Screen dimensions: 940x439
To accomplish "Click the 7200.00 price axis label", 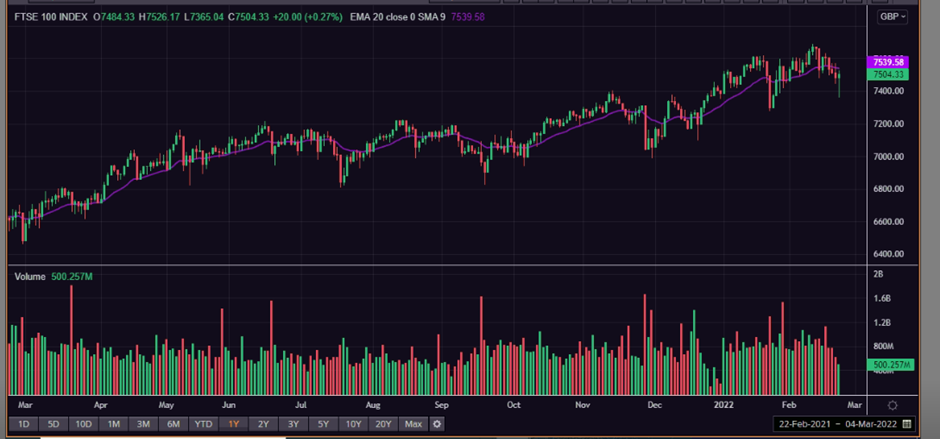I will tap(888, 124).
